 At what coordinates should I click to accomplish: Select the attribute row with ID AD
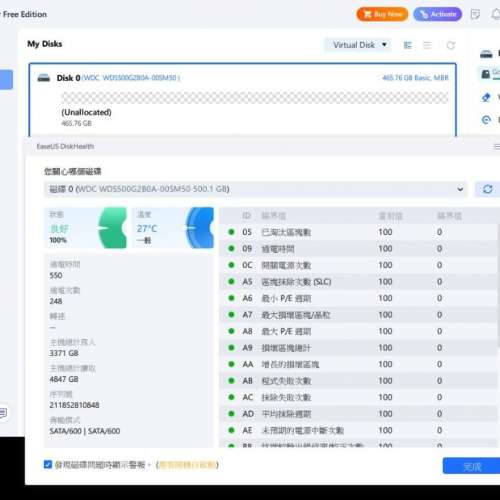click(x=358, y=414)
